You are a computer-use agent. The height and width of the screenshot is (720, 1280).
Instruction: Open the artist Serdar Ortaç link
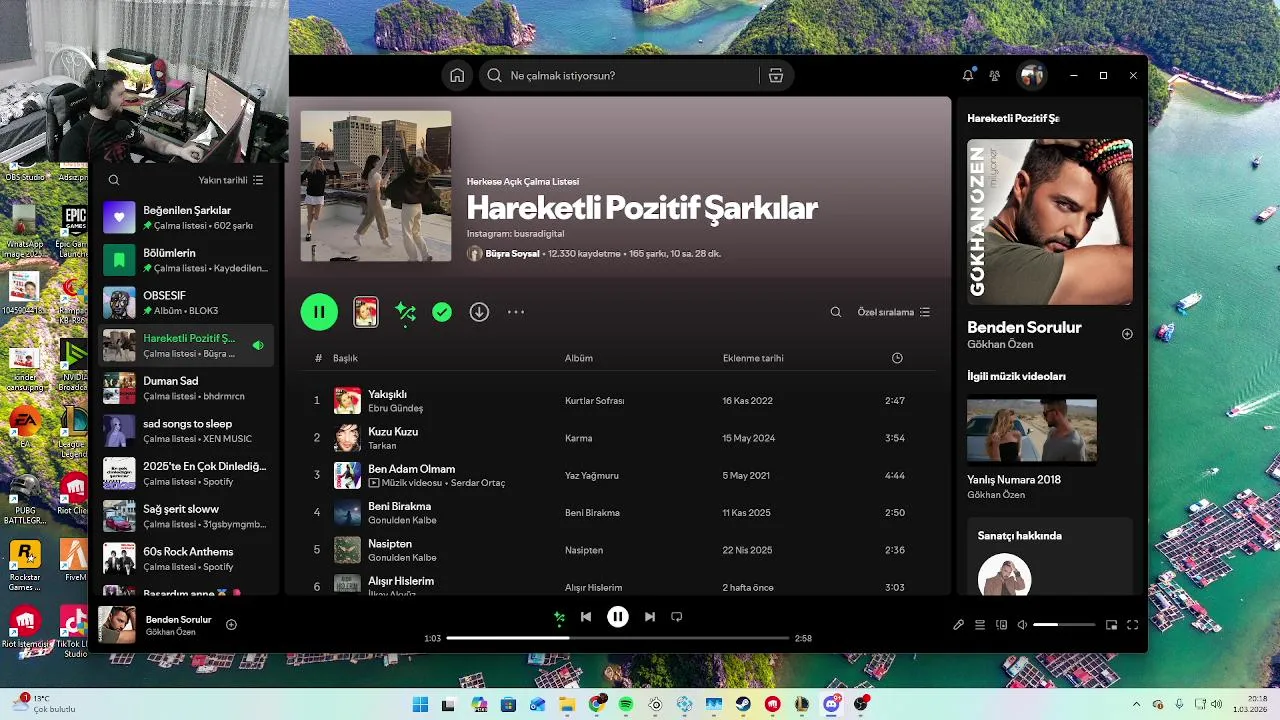click(x=478, y=483)
